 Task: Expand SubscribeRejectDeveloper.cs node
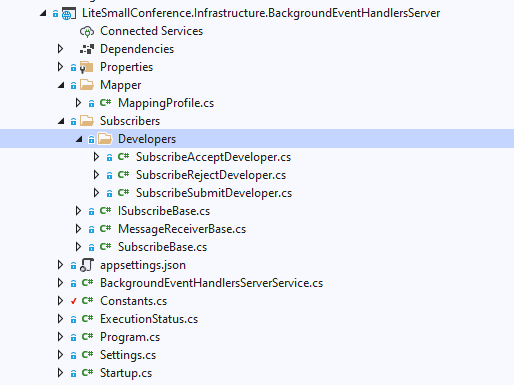tap(96, 175)
